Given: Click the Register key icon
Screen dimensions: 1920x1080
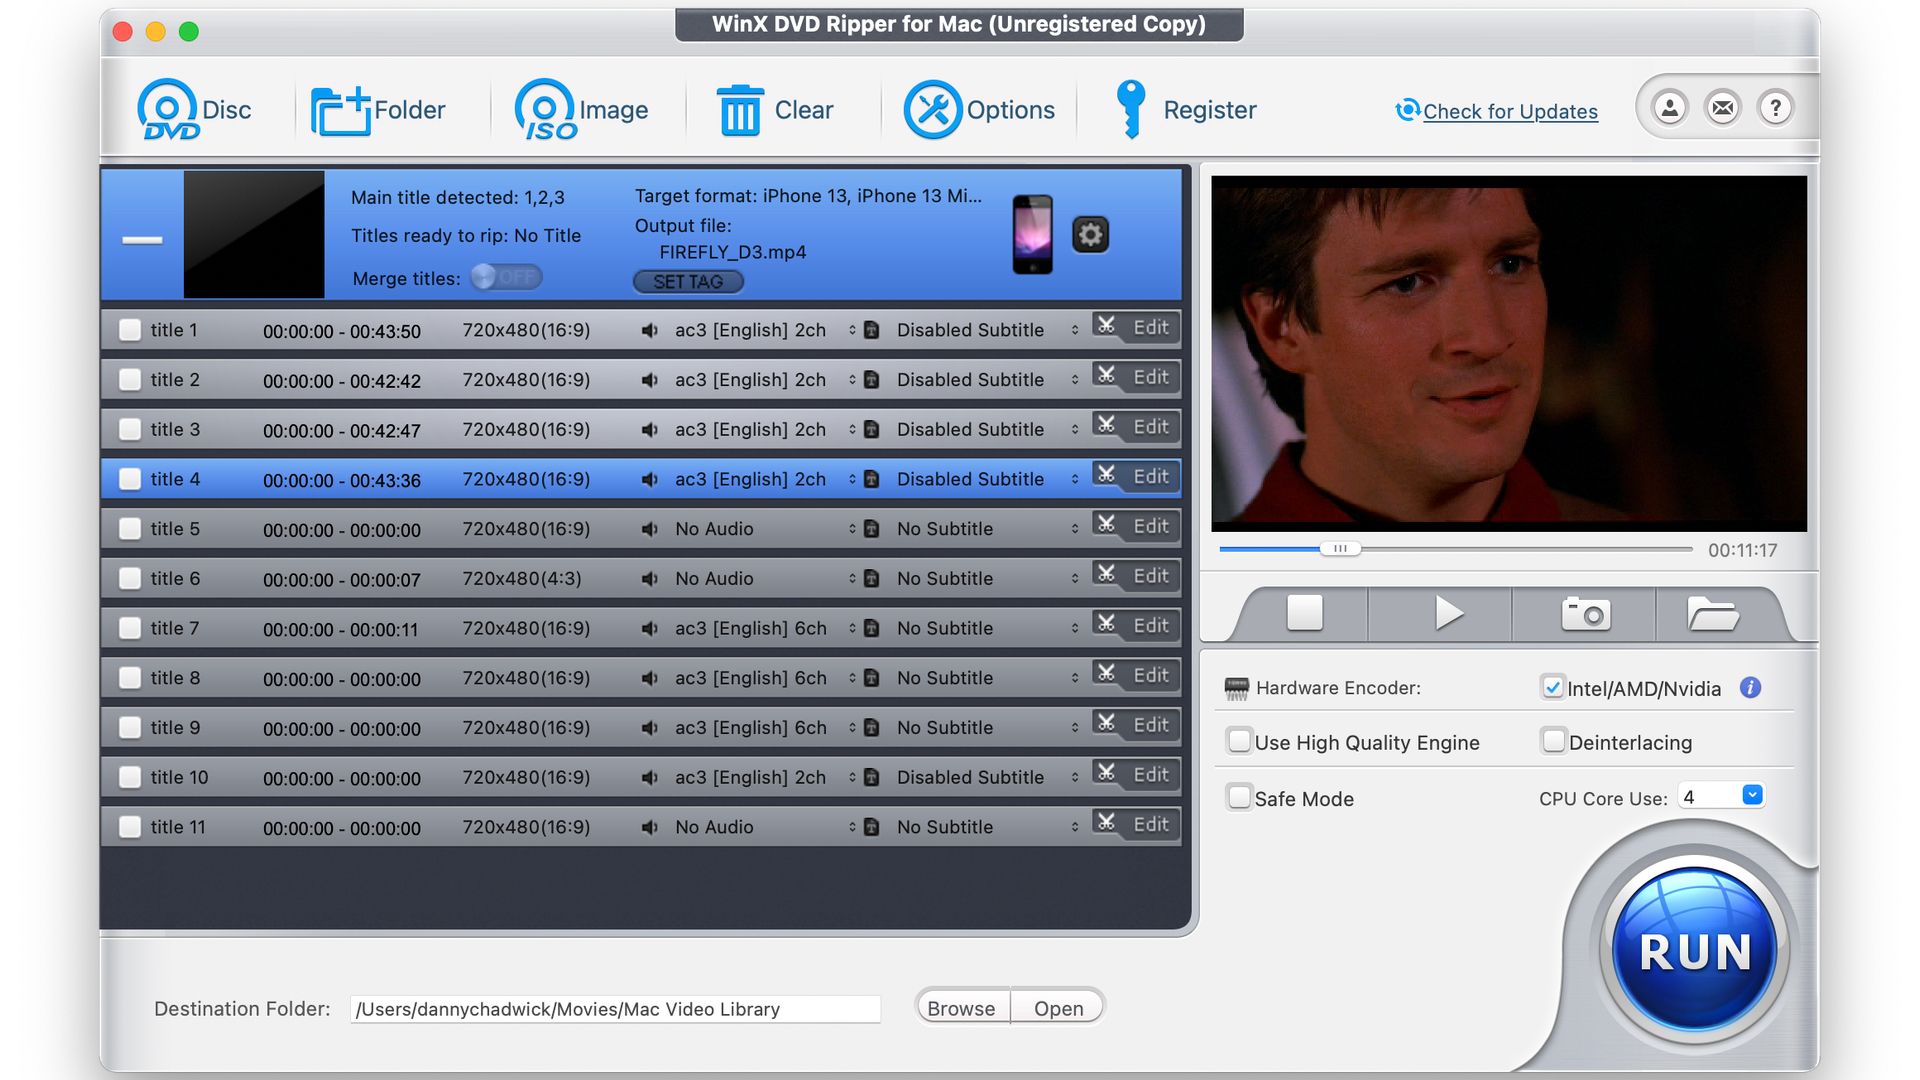Looking at the screenshot, I should [x=1129, y=108].
